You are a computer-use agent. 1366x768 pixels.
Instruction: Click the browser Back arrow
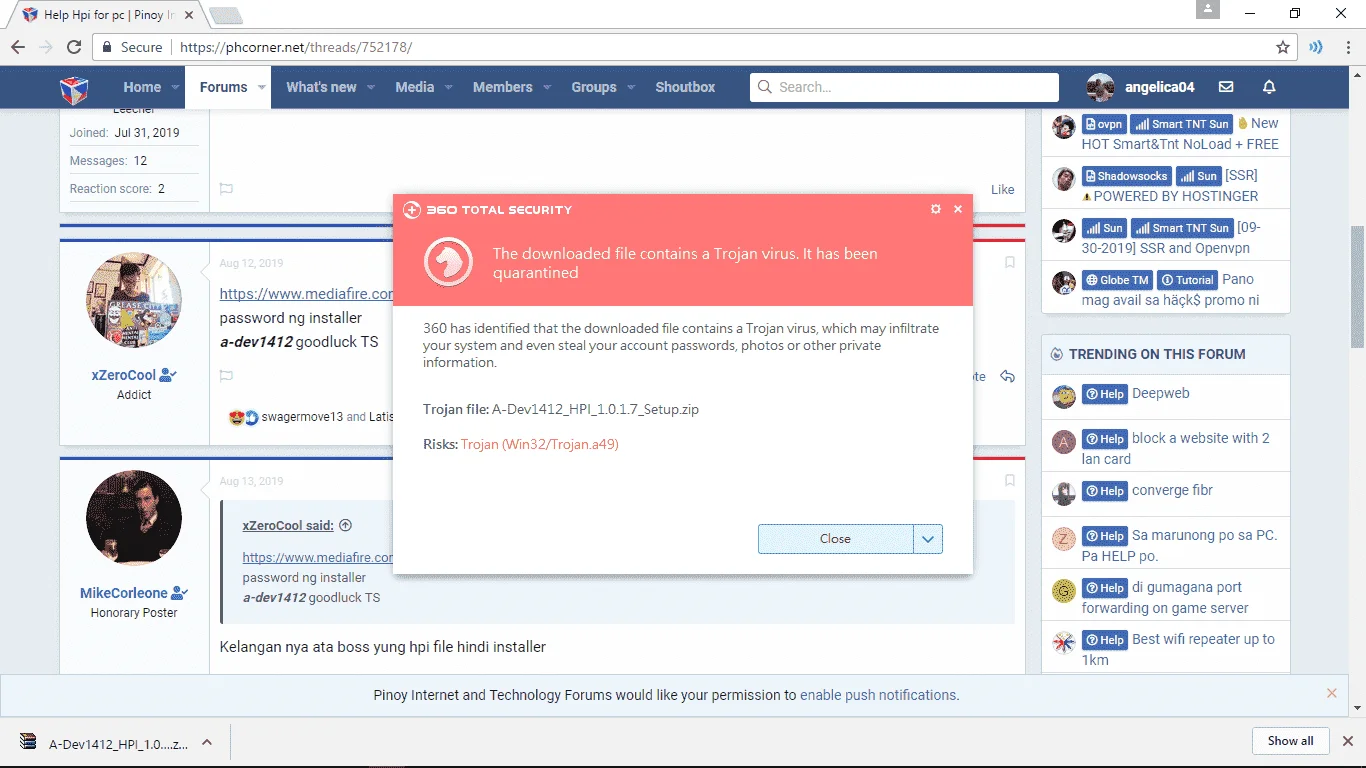pyautogui.click(x=18, y=47)
